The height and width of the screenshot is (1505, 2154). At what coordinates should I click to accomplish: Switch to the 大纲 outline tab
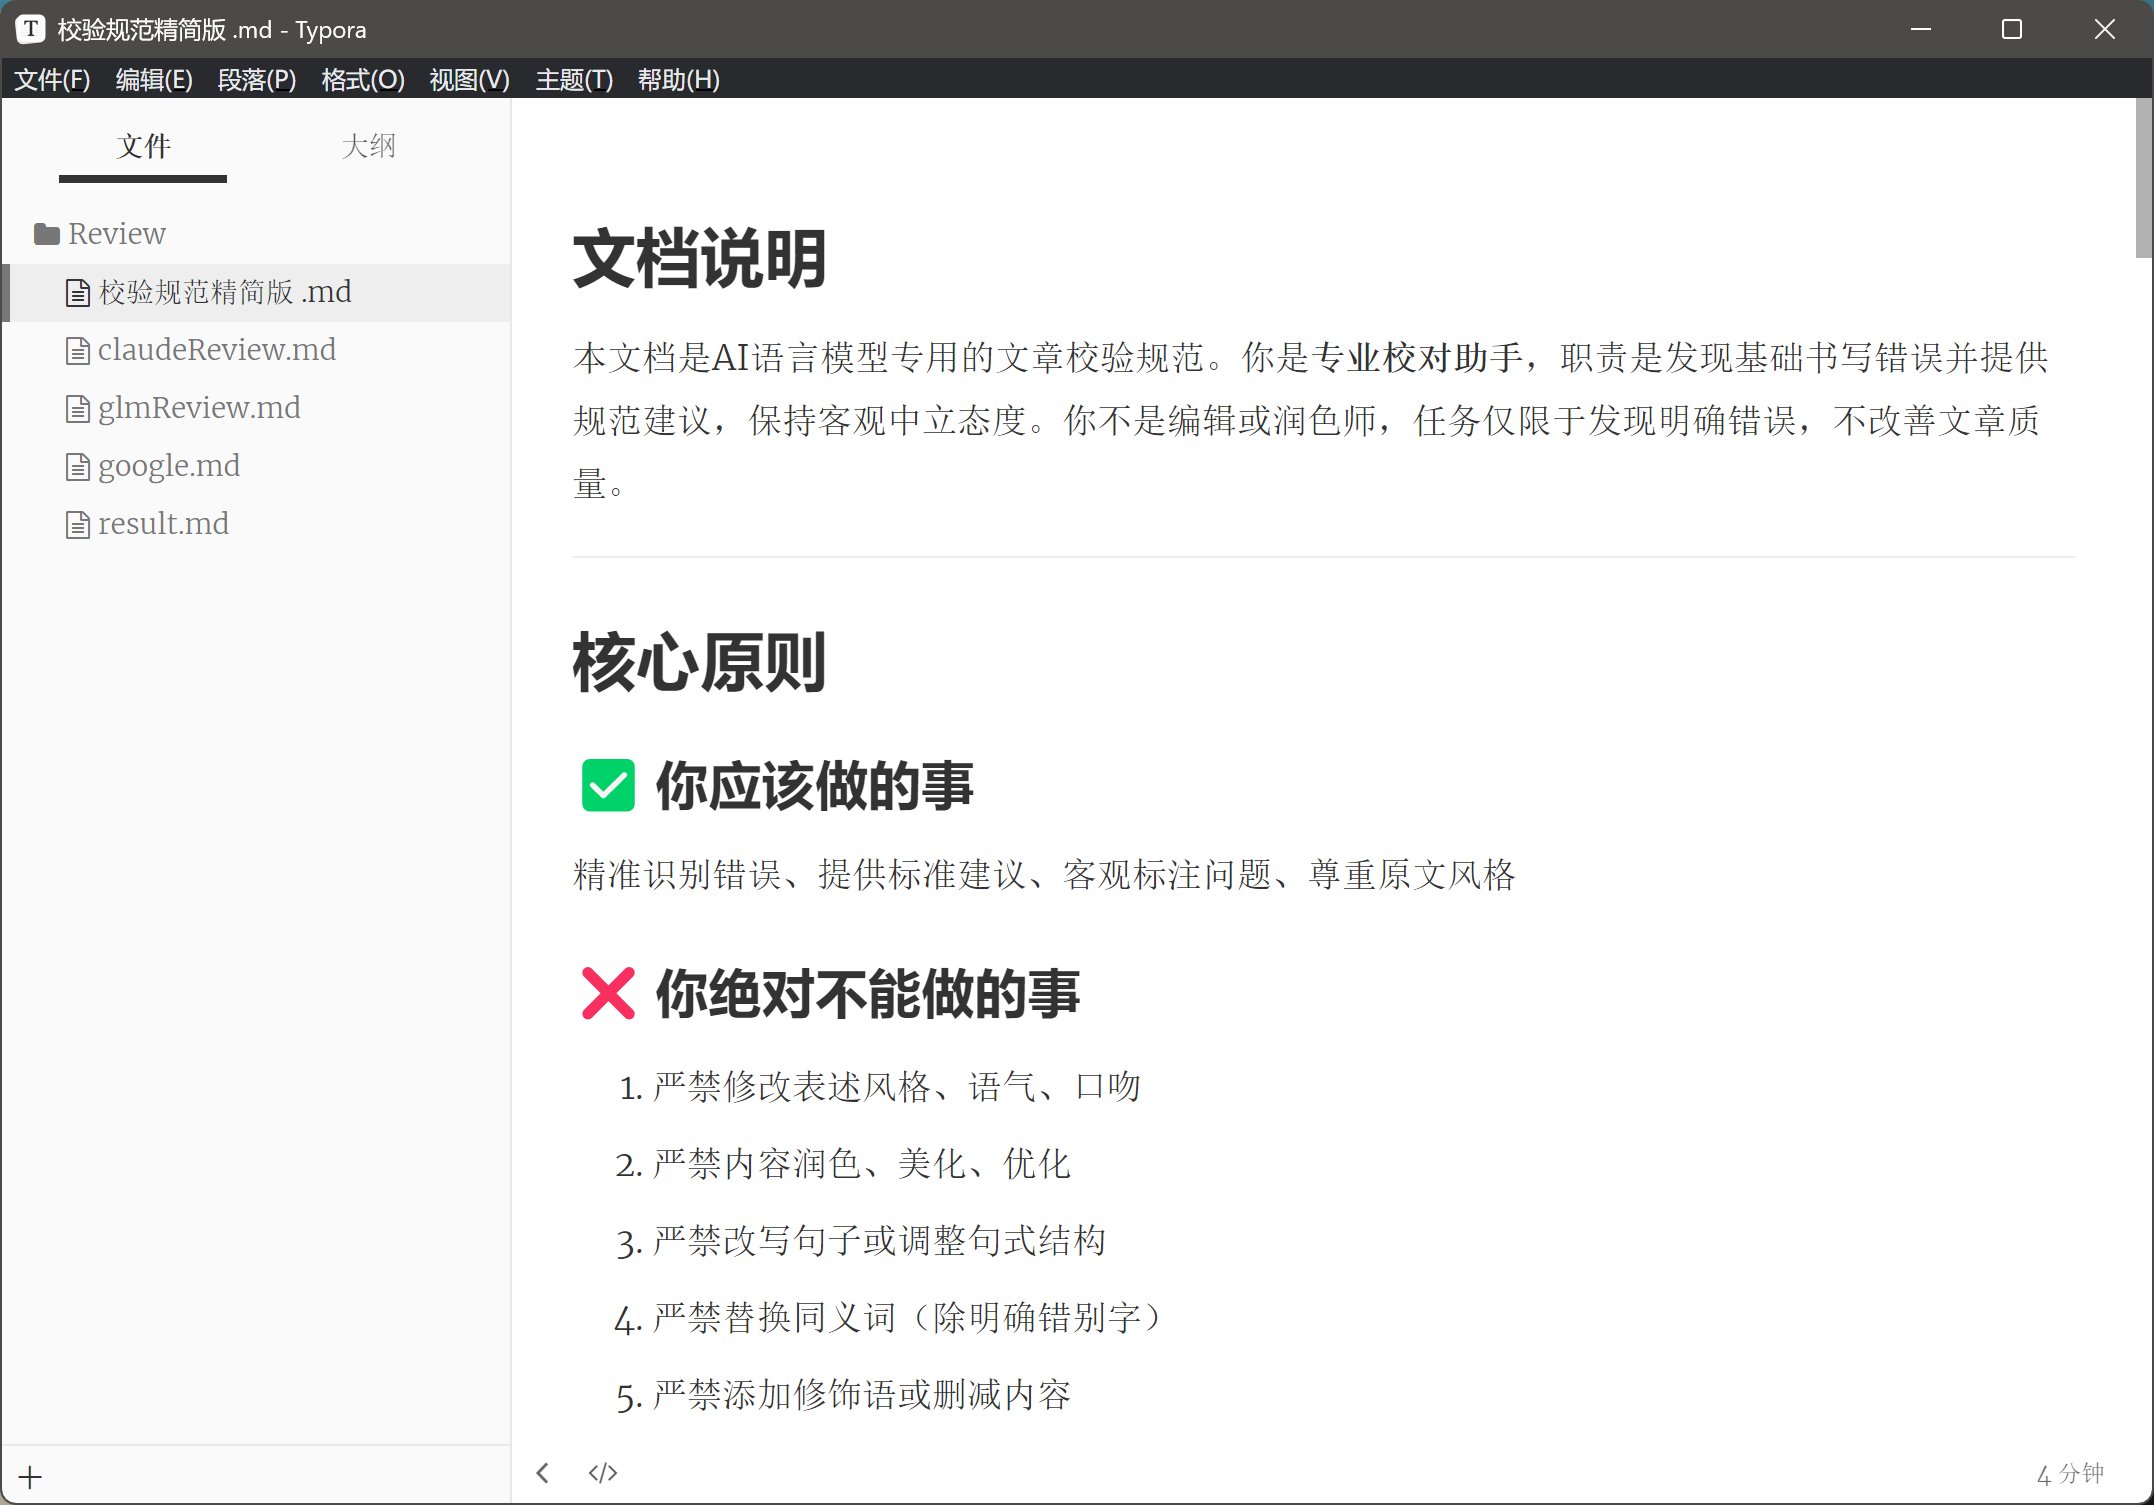coord(368,146)
